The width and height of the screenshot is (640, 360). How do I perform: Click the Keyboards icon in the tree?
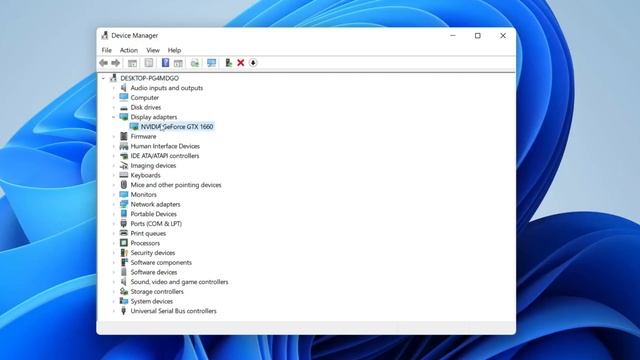click(x=124, y=175)
